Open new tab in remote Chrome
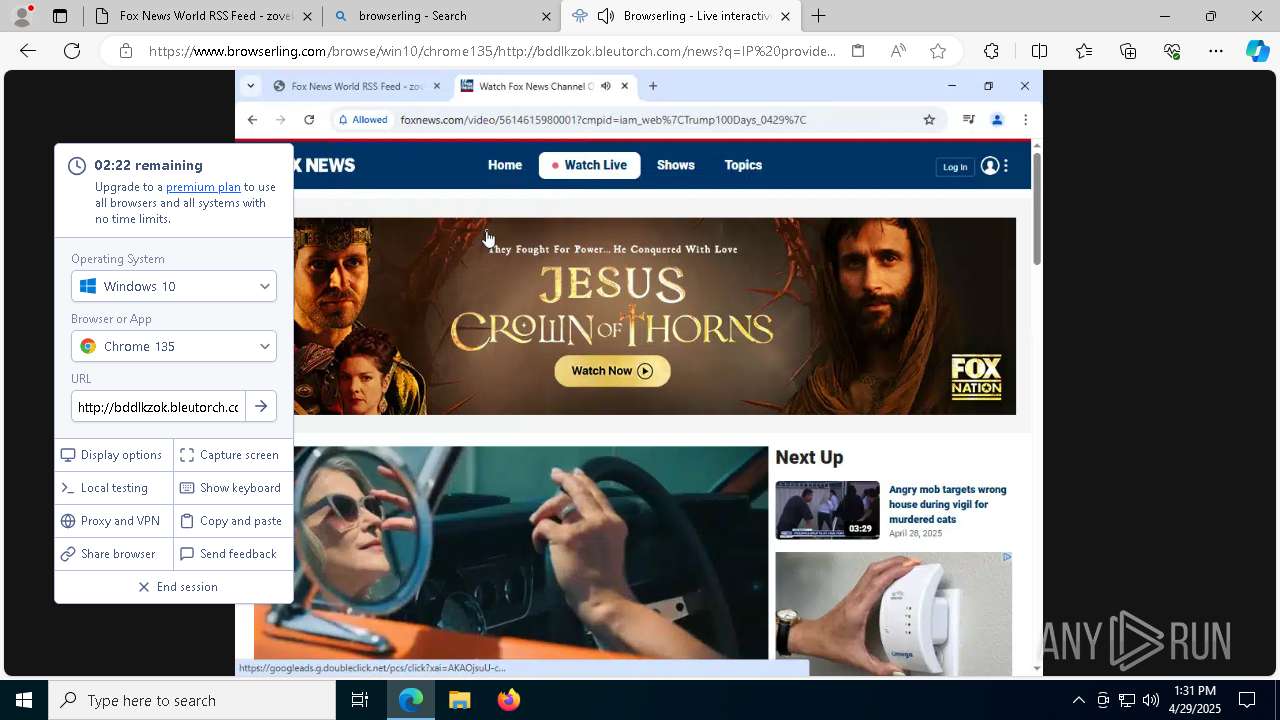 click(x=653, y=86)
